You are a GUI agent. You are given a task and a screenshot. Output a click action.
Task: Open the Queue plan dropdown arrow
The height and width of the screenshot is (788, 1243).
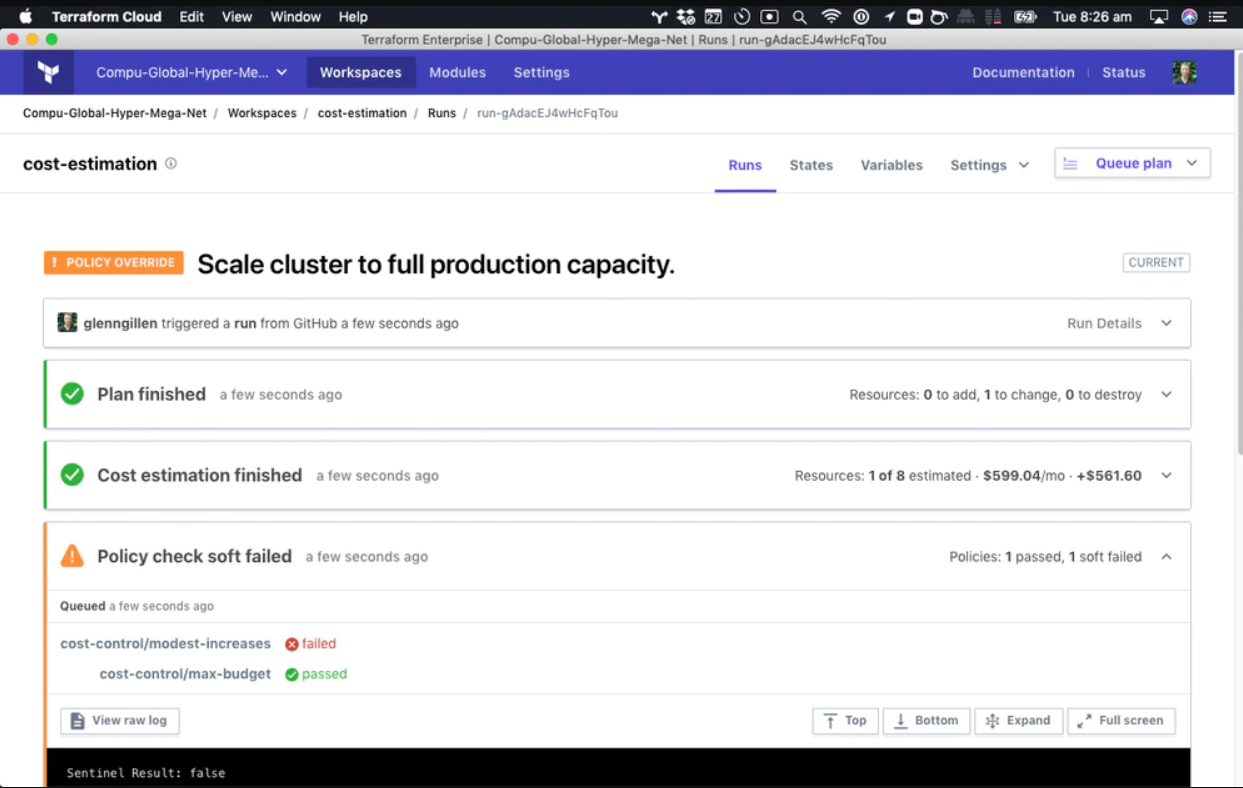(x=1191, y=162)
